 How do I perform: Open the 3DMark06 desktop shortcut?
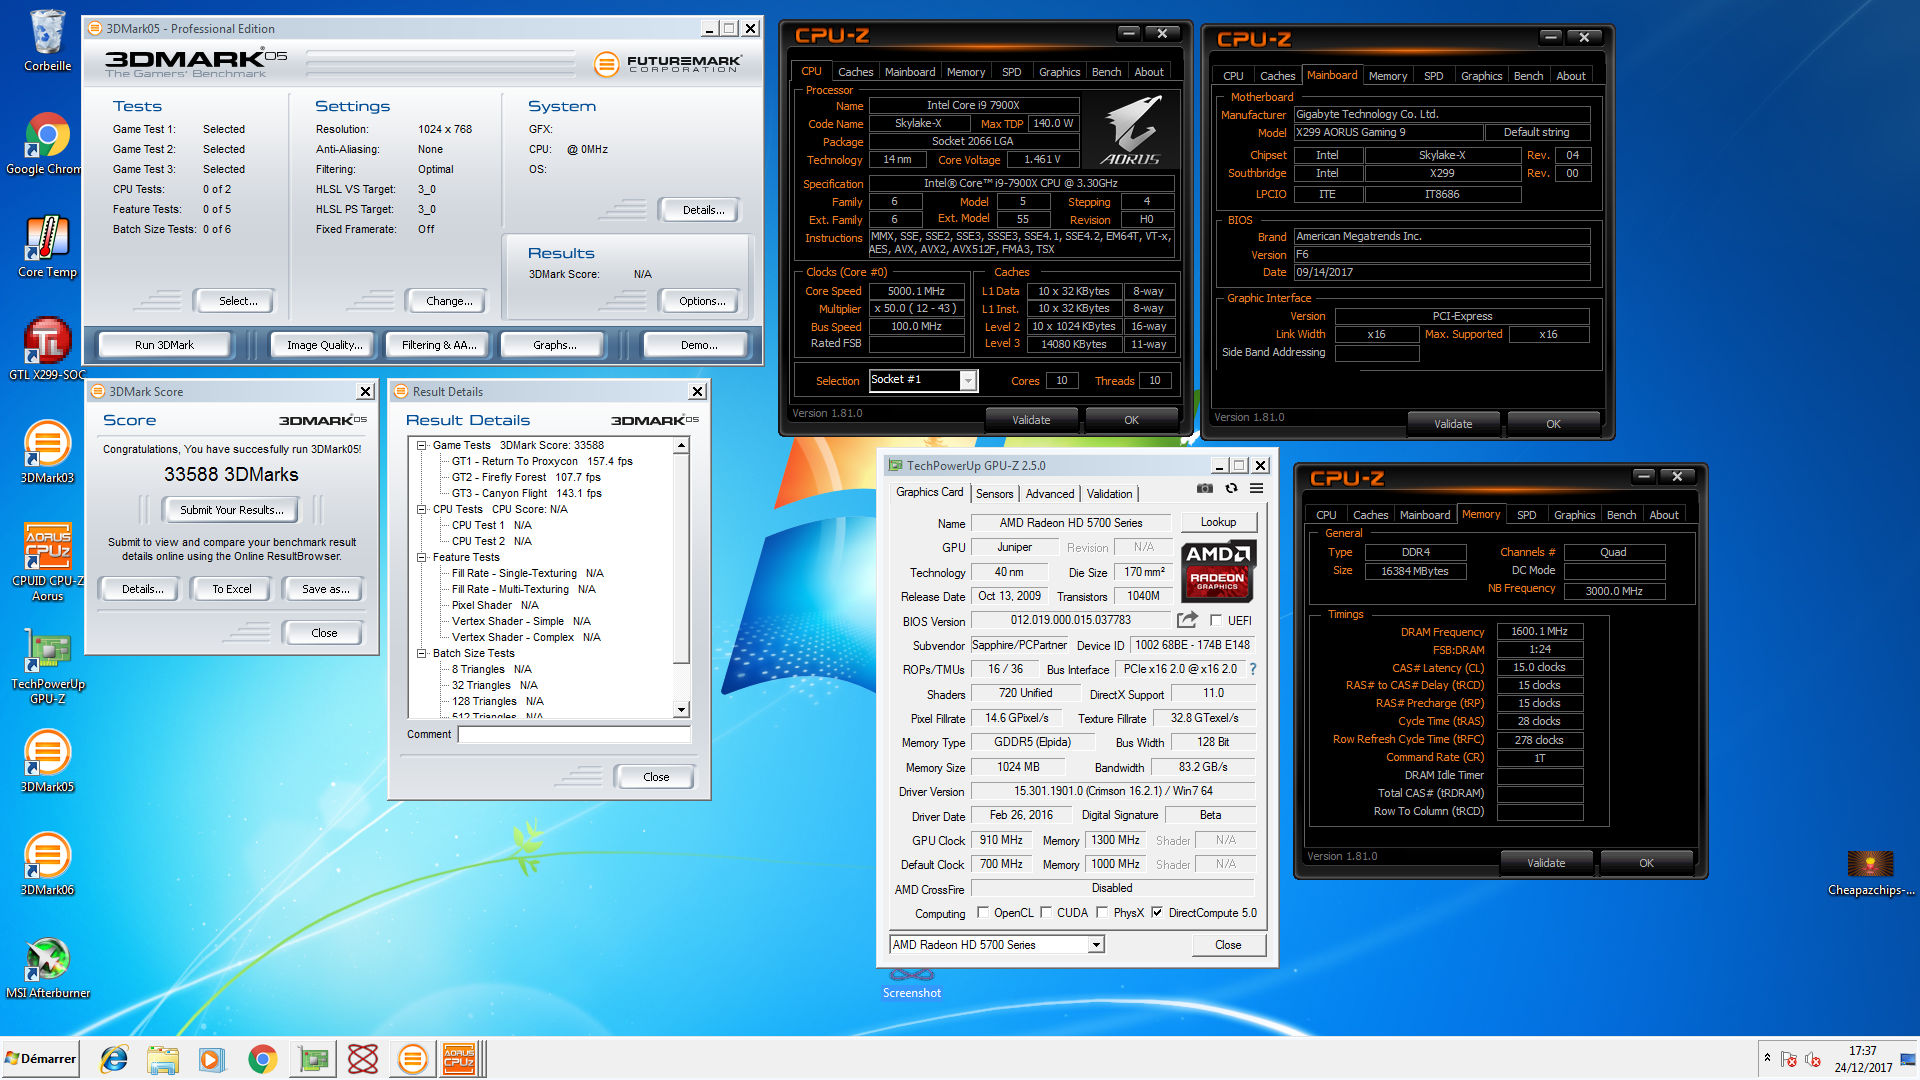tap(47, 865)
